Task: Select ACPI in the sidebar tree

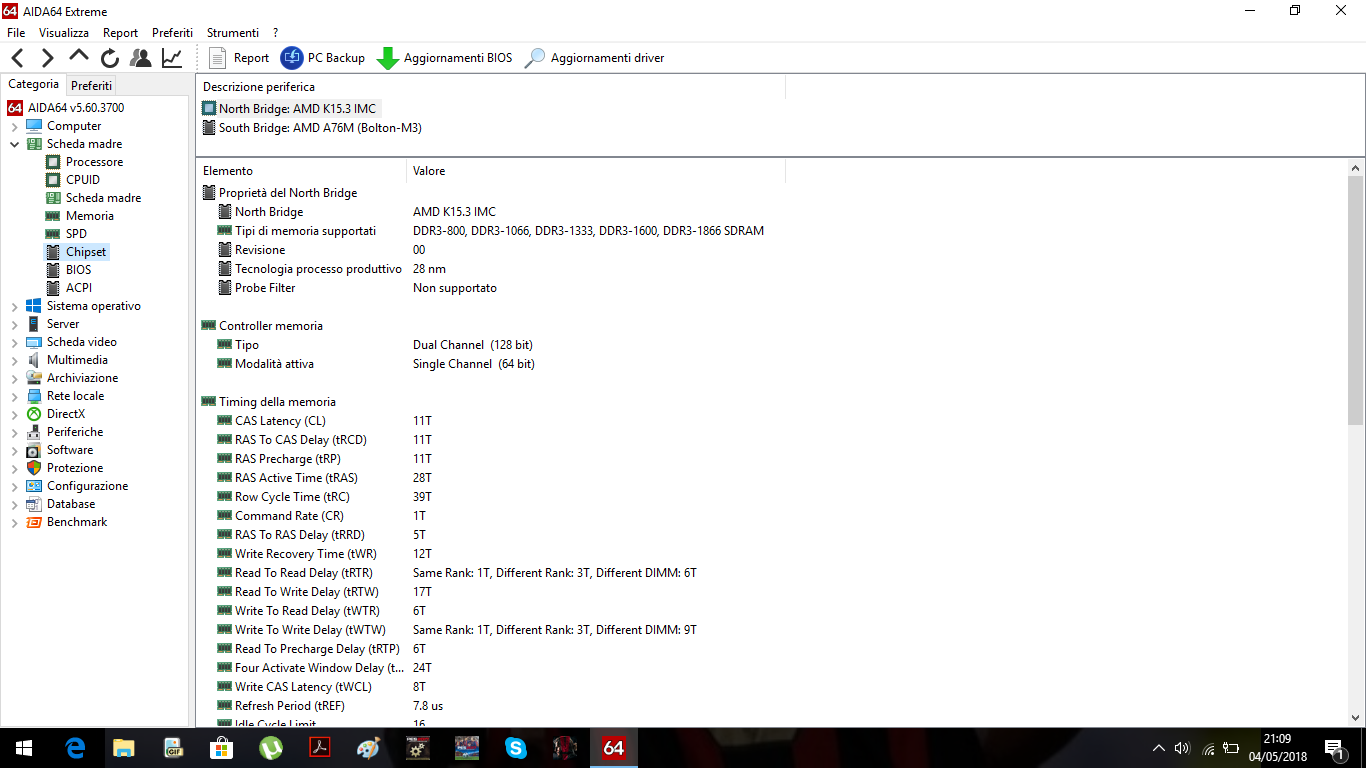Action: 79,288
